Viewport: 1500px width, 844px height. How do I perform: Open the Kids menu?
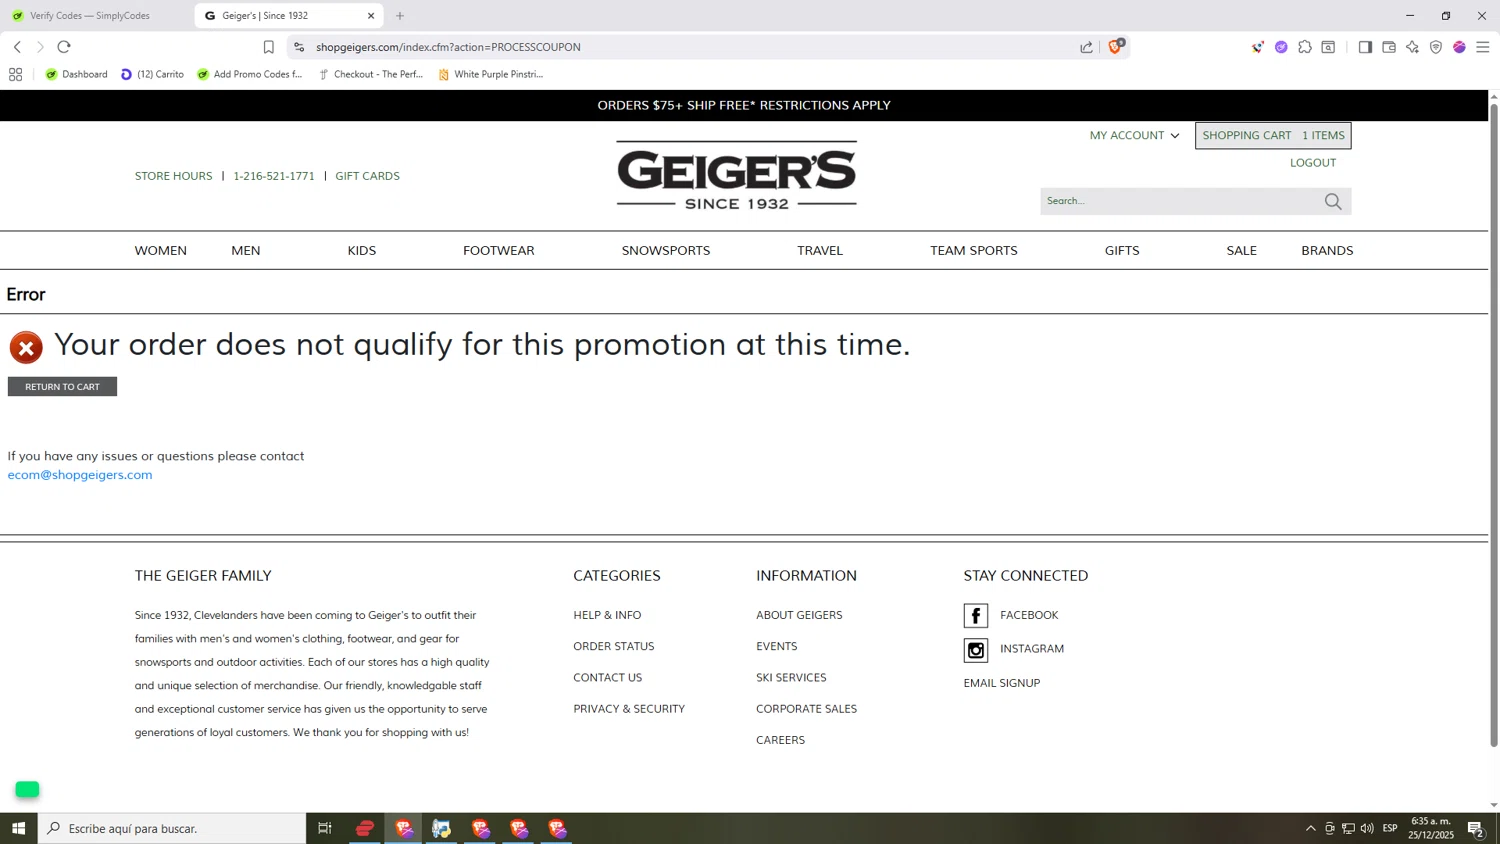(362, 251)
